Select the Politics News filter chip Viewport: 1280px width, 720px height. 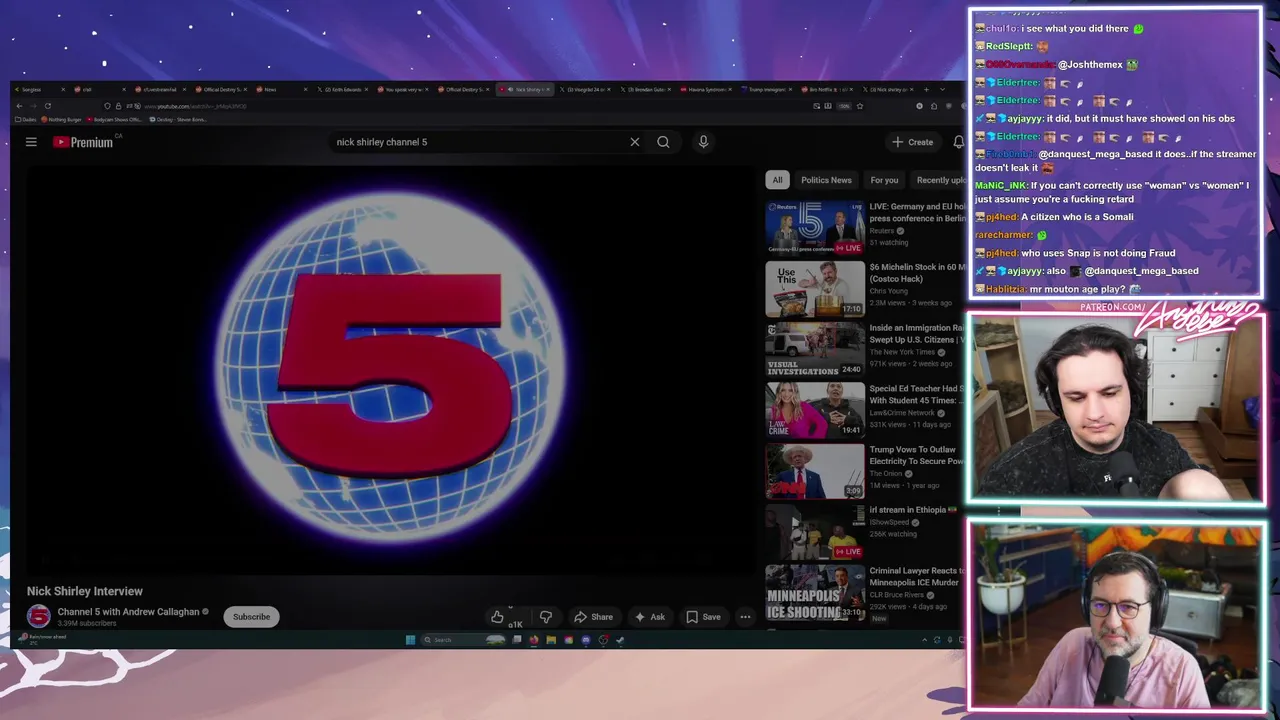[826, 180]
